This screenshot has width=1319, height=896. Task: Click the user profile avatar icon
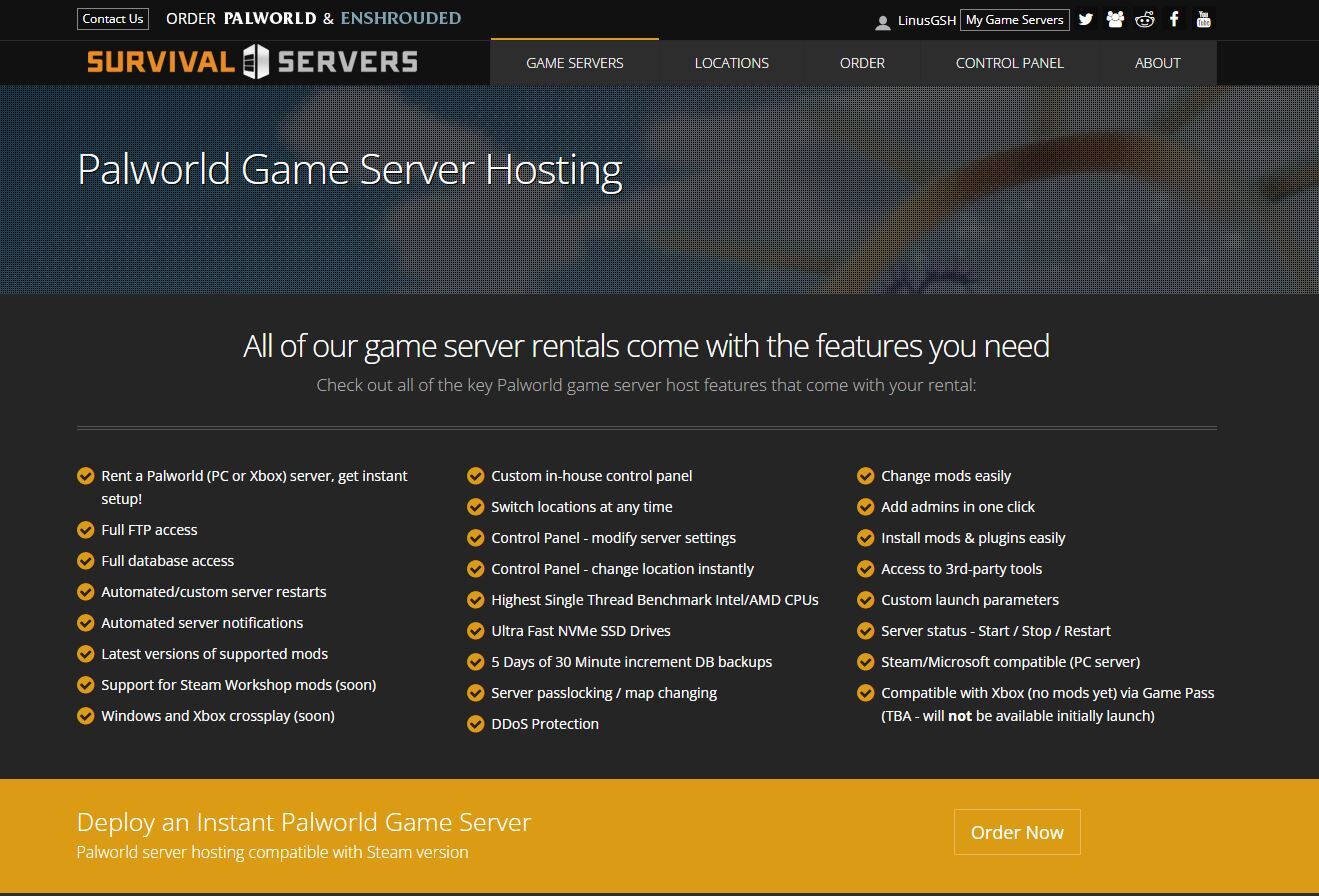[x=882, y=21]
